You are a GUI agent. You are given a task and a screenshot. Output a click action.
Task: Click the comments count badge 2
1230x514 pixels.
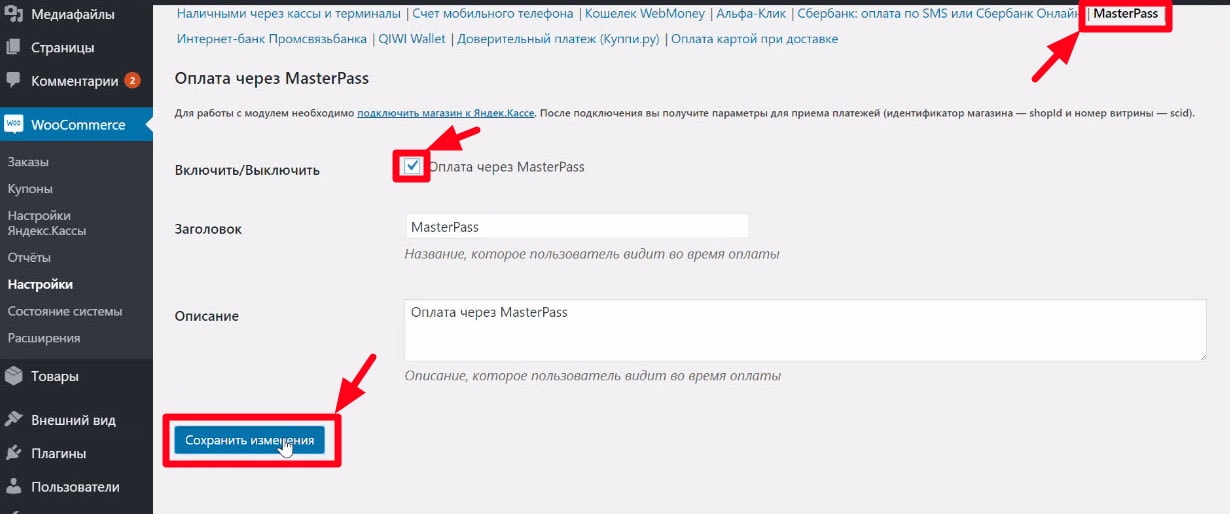click(132, 81)
